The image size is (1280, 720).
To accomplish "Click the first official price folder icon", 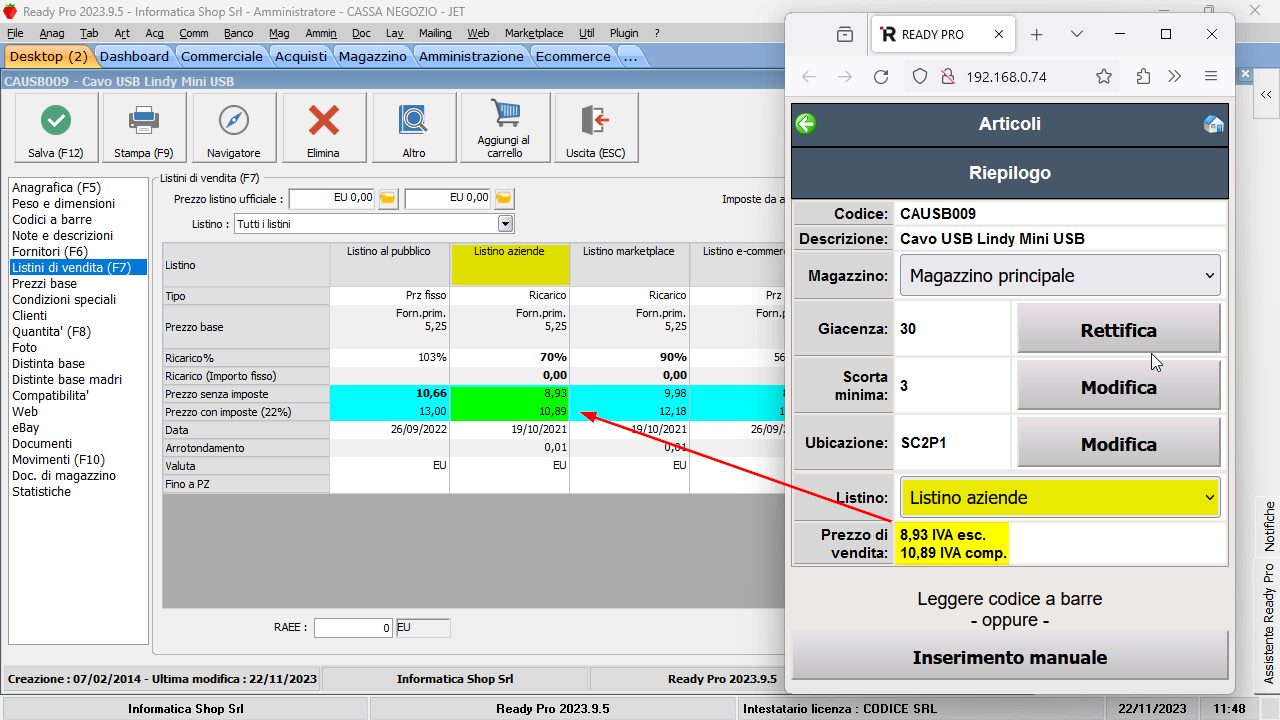I will 388,198.
